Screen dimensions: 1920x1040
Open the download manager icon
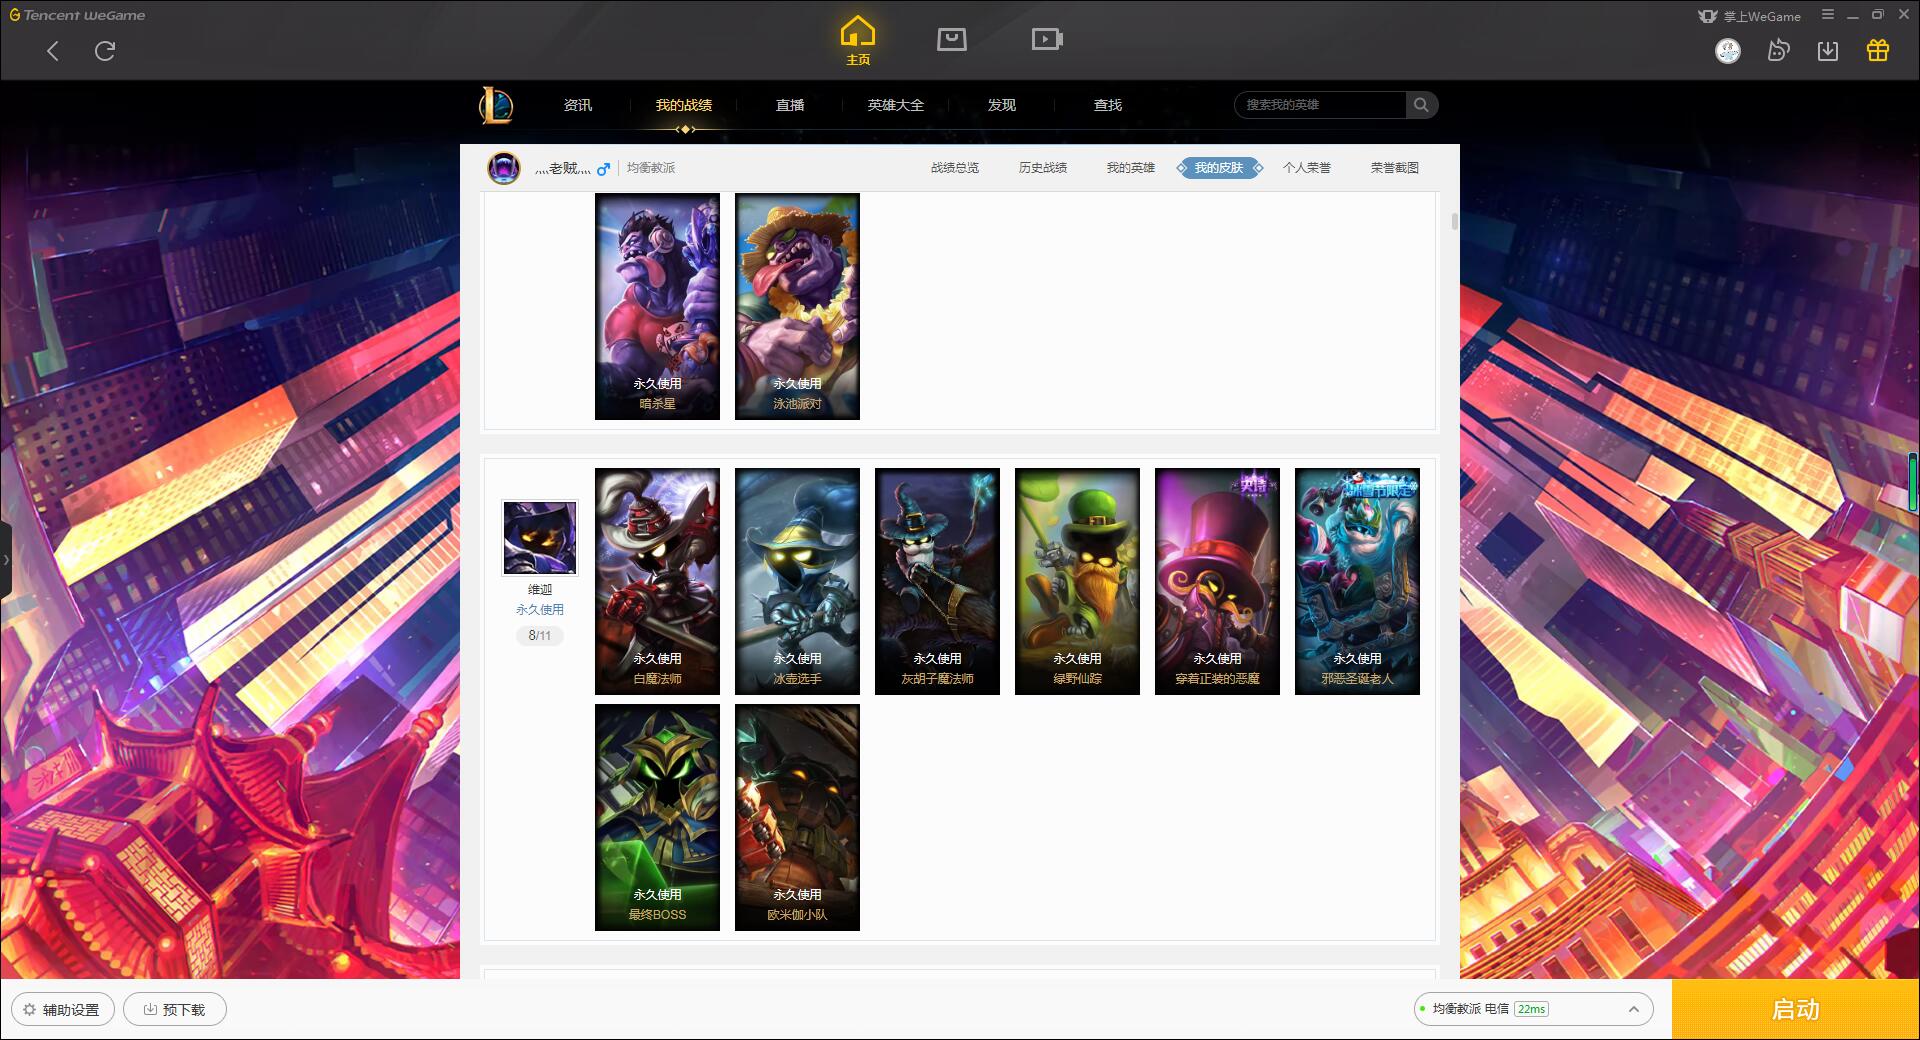tap(1828, 51)
